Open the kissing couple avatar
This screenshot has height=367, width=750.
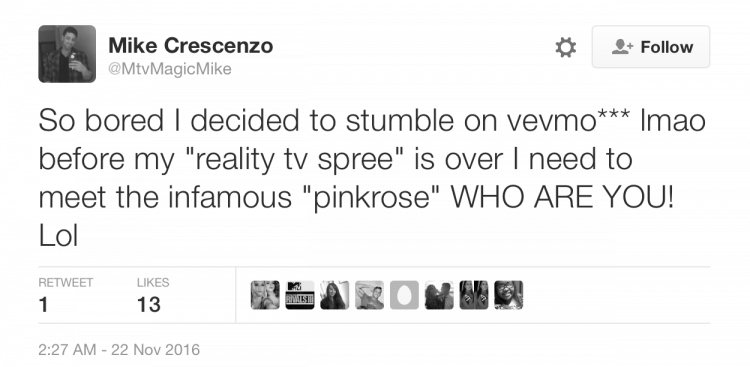[x=439, y=295]
